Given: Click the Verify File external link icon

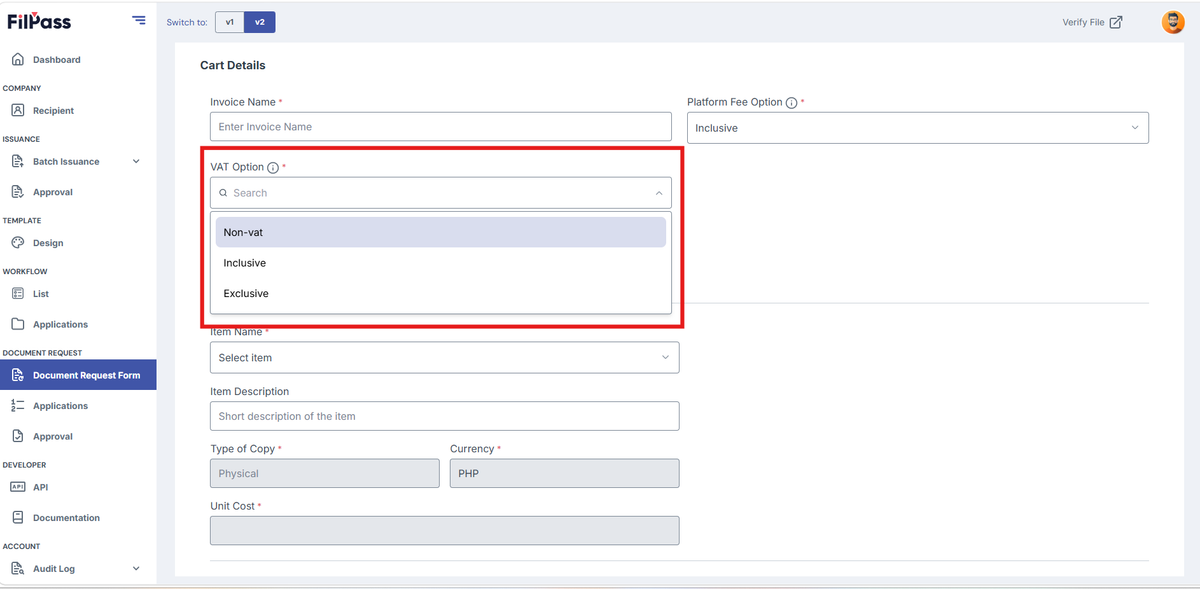Looking at the screenshot, I should click(x=1116, y=22).
